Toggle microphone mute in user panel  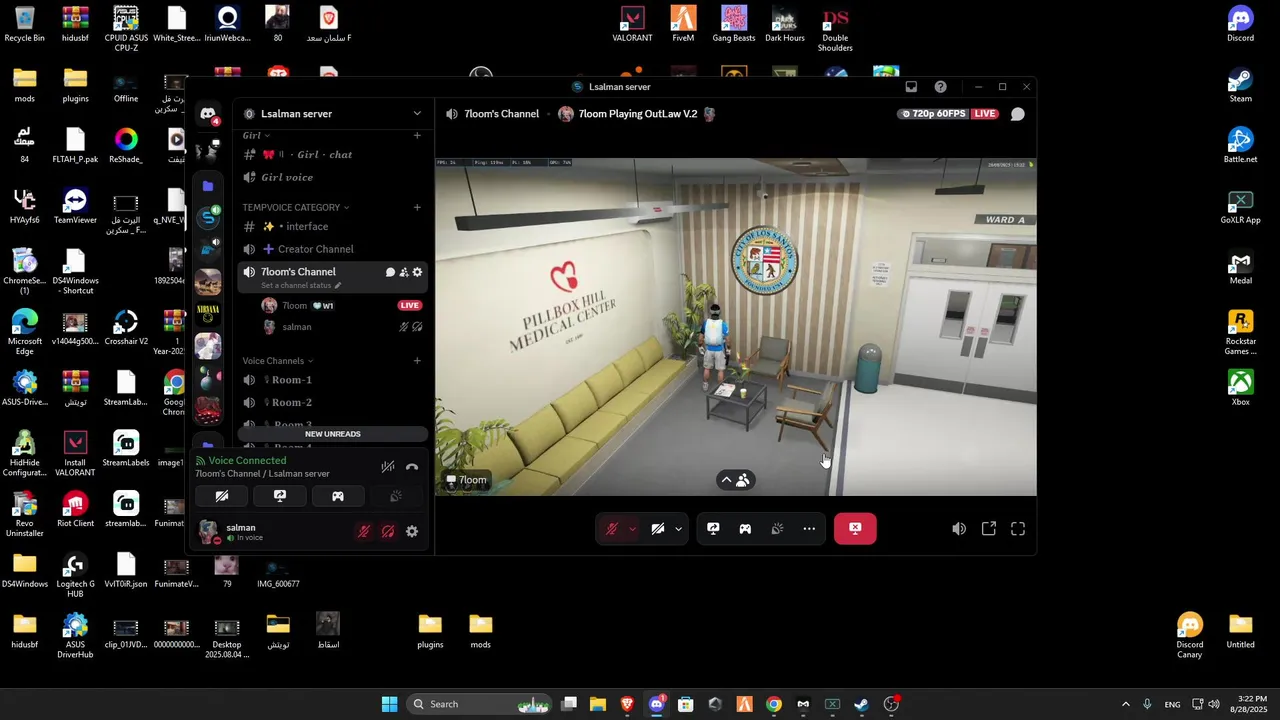[x=364, y=532]
